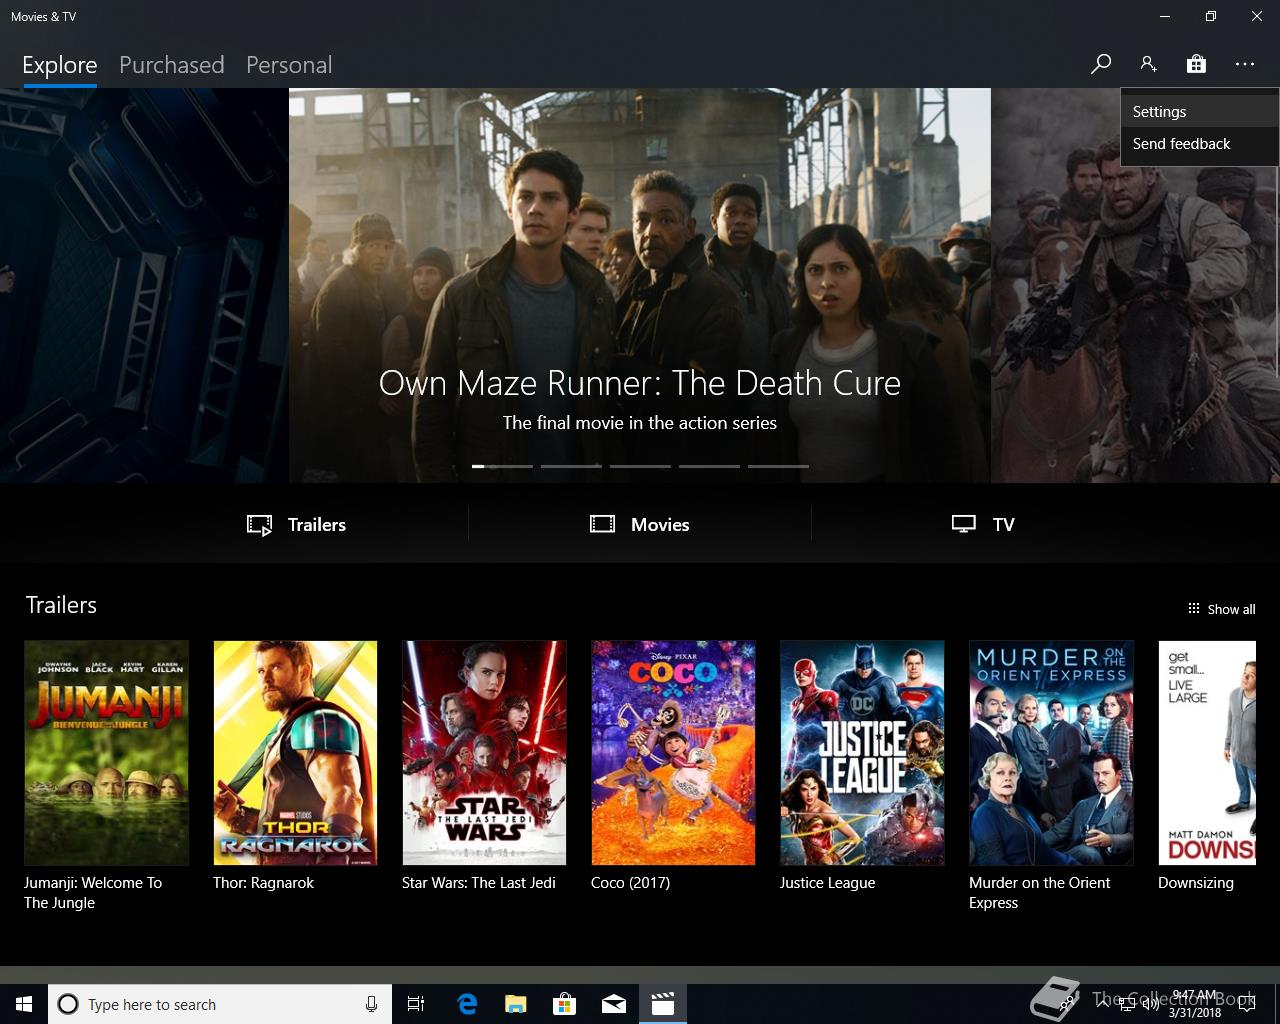Viewport: 1280px width, 1024px height.
Task: Open the account sign-in icon
Action: click(1148, 64)
